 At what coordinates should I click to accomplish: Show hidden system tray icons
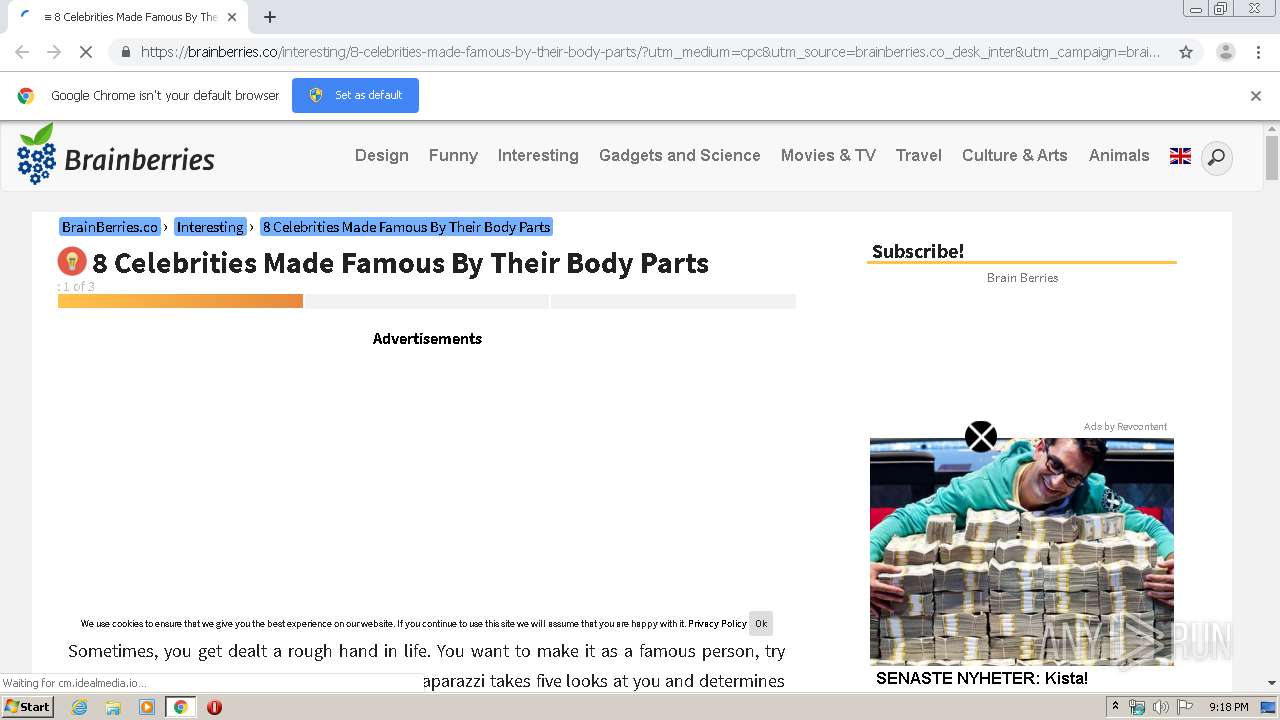[x=1115, y=707]
